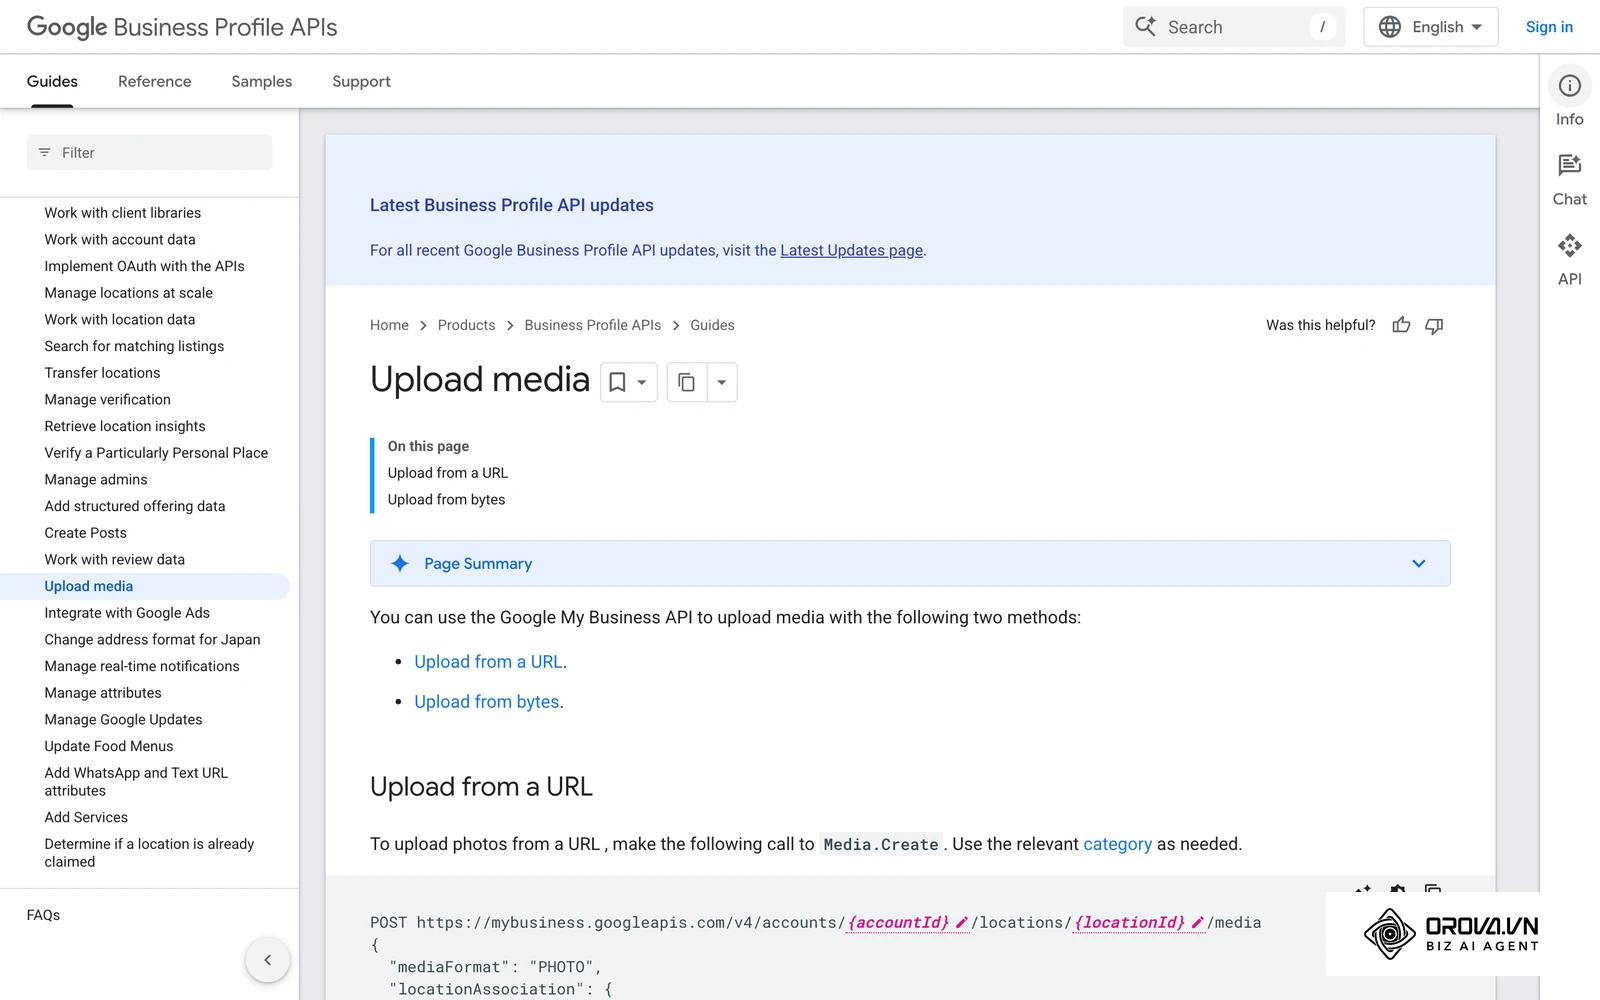Switch to the Reference tab
This screenshot has height=1000, width=1600.
click(x=155, y=82)
